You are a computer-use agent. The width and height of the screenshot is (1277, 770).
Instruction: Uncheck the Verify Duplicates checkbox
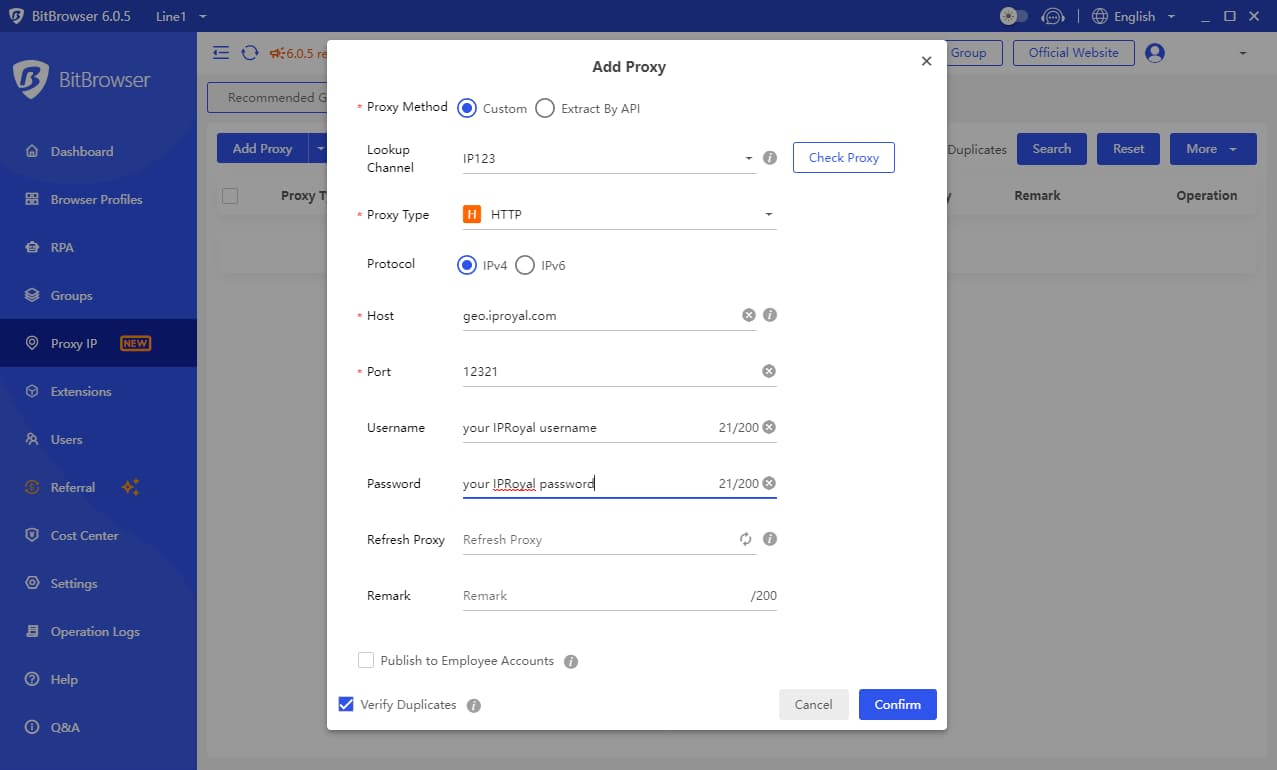[346, 704]
